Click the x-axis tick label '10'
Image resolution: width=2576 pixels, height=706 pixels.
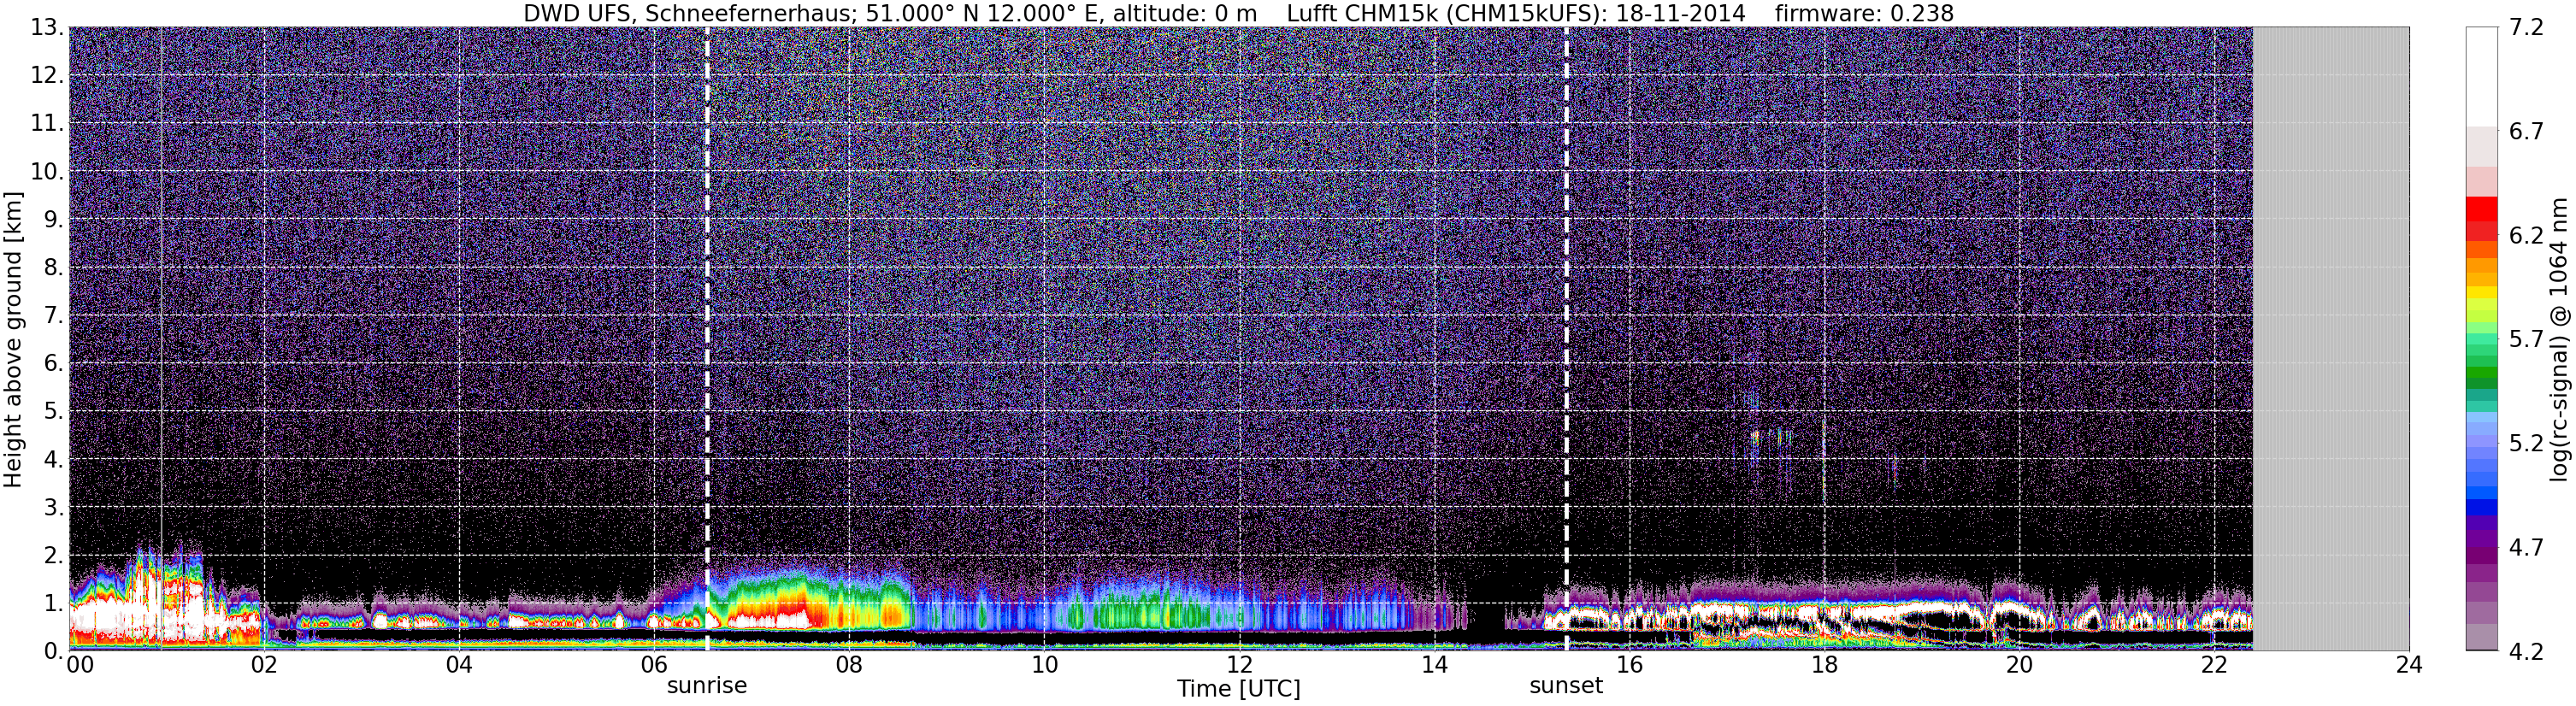(x=1044, y=665)
